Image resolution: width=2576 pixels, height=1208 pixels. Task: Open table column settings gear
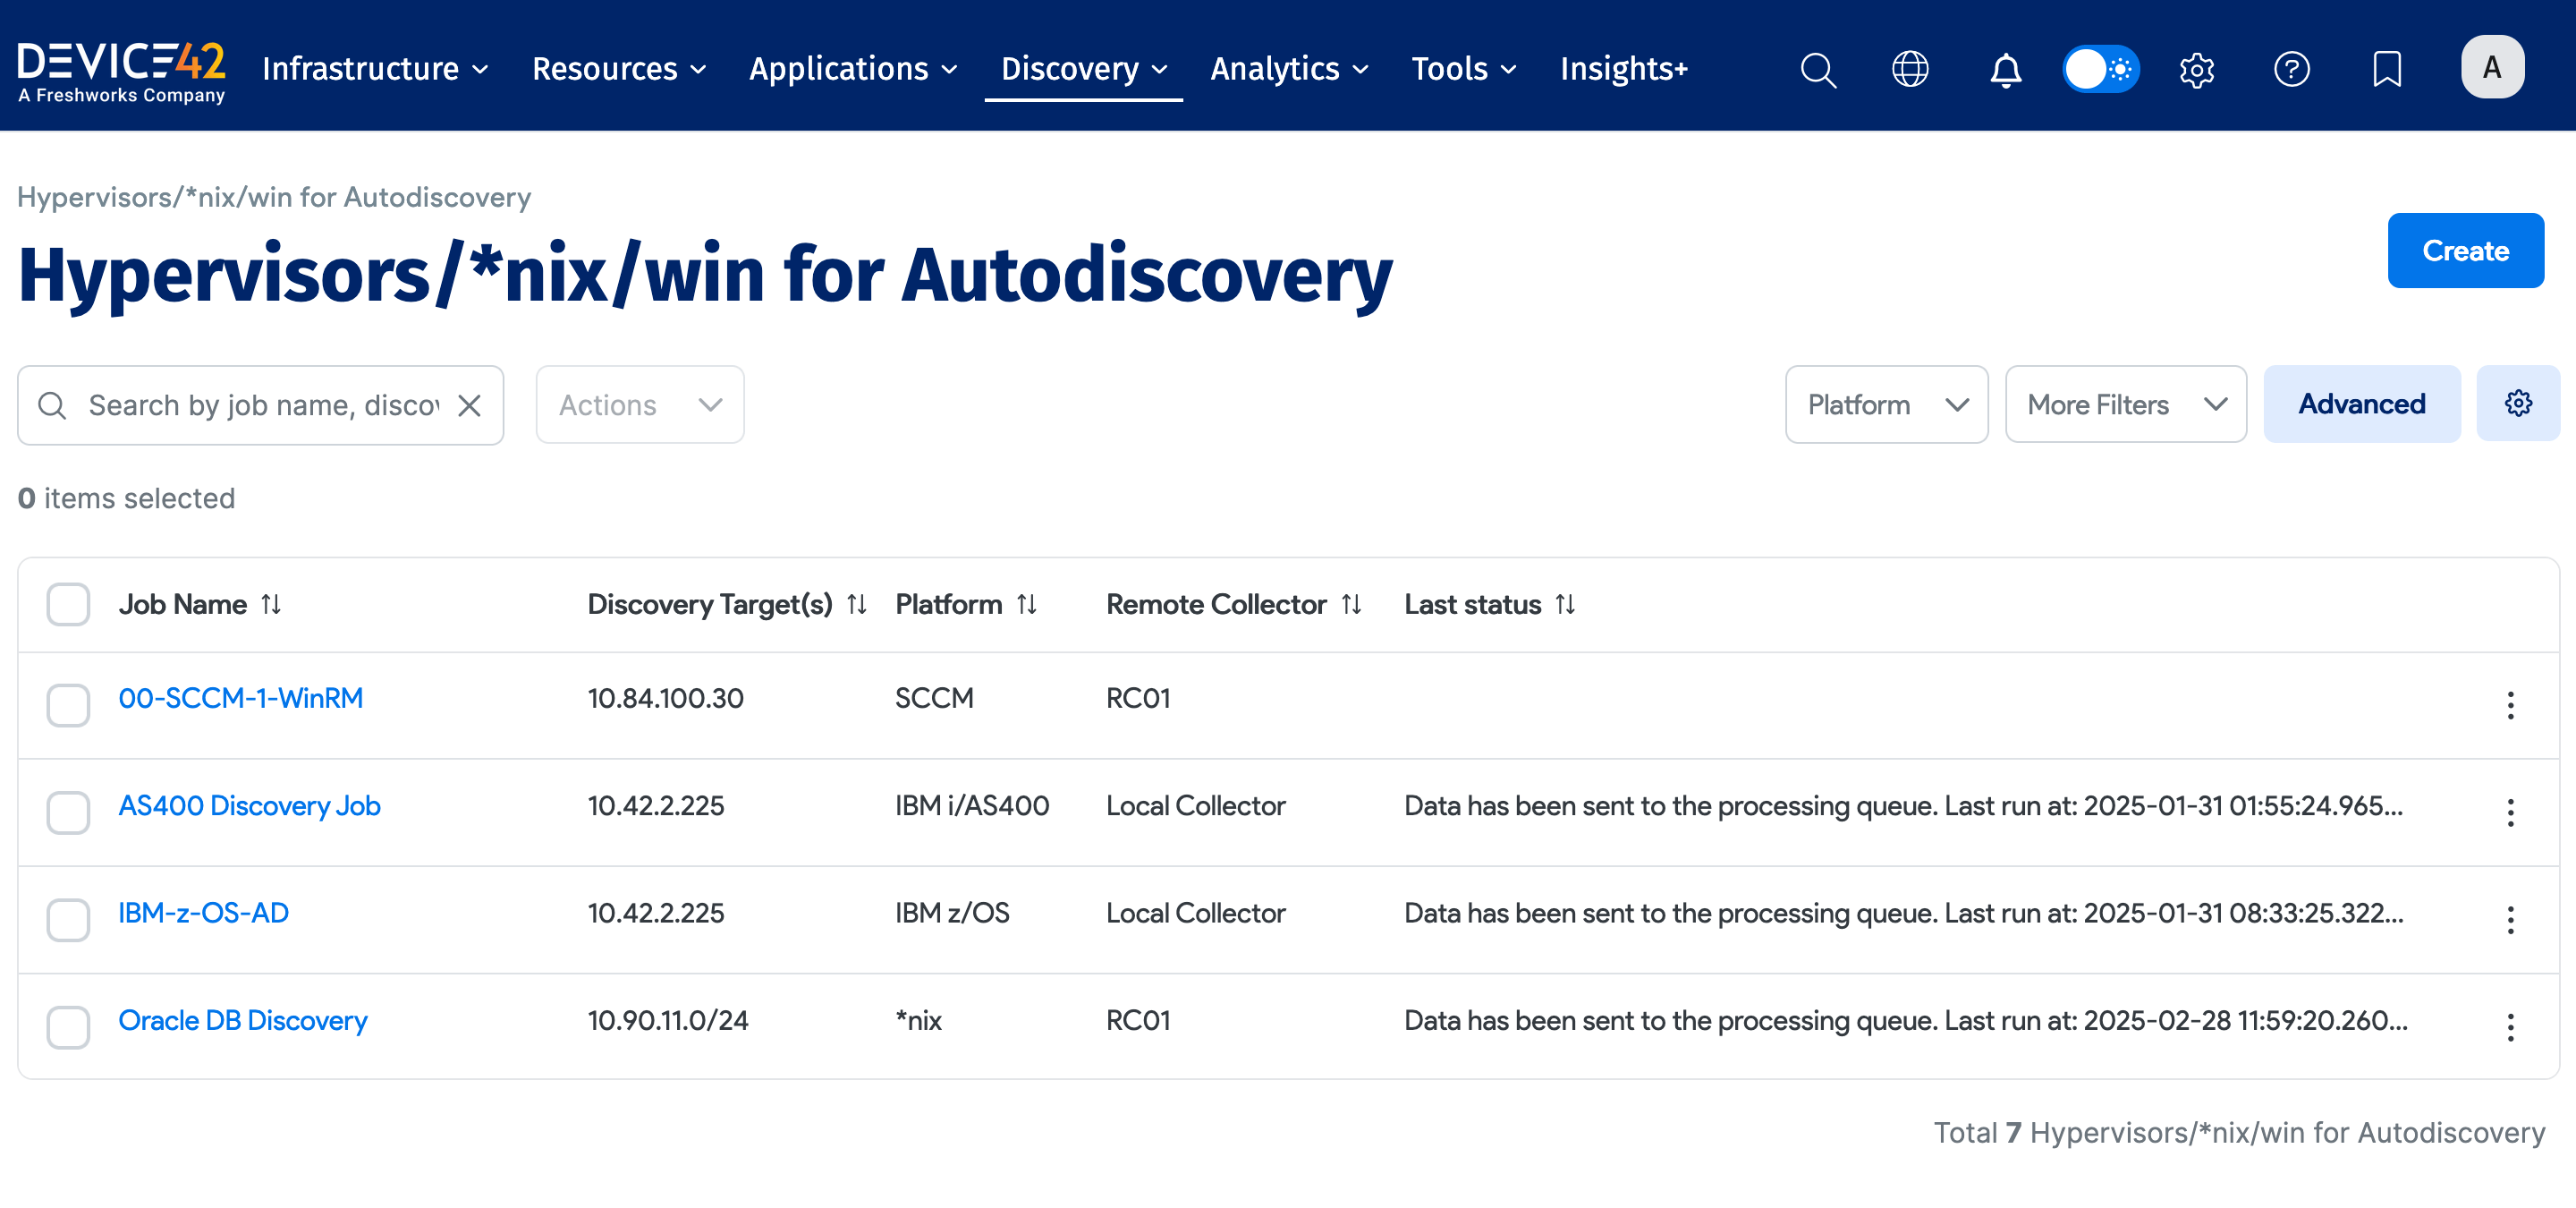[x=2517, y=403]
